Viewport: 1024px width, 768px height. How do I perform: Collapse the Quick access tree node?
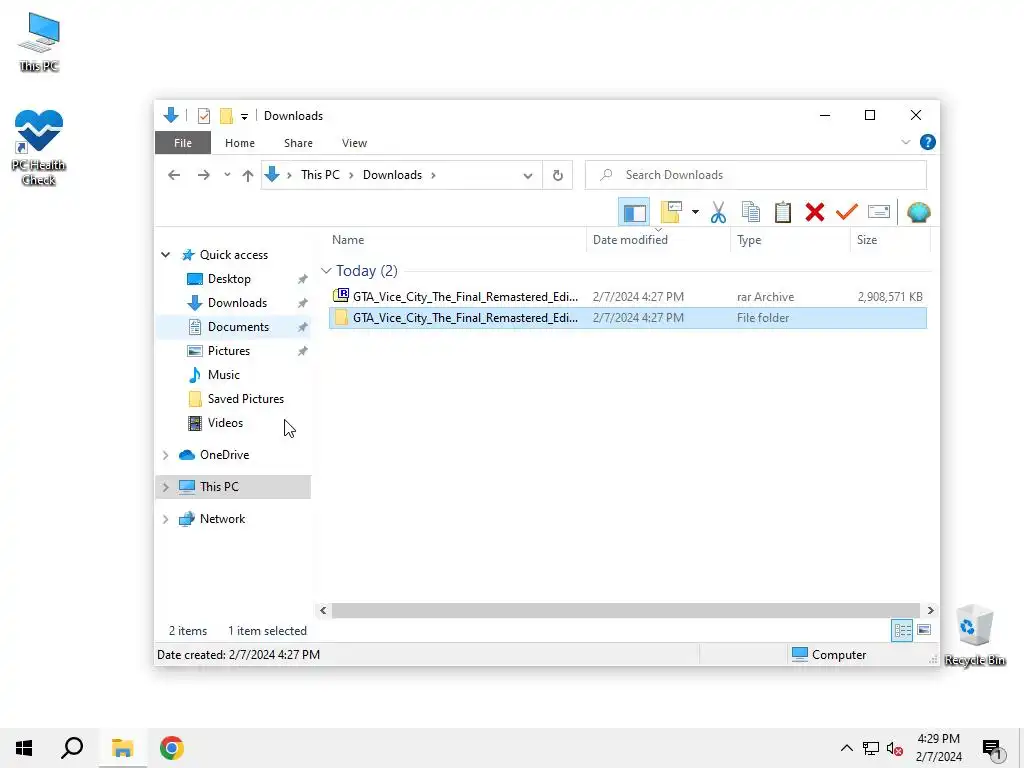[x=165, y=255]
